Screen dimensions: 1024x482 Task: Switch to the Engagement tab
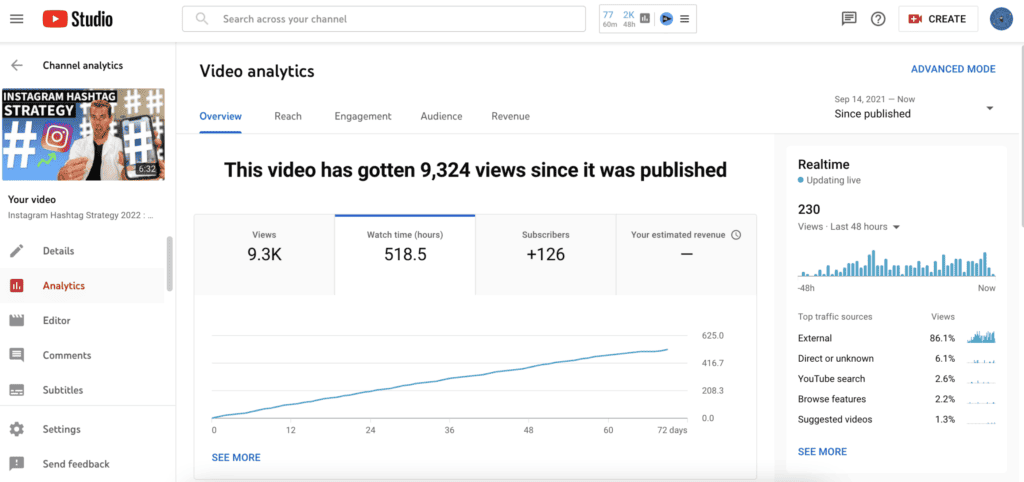coord(363,116)
